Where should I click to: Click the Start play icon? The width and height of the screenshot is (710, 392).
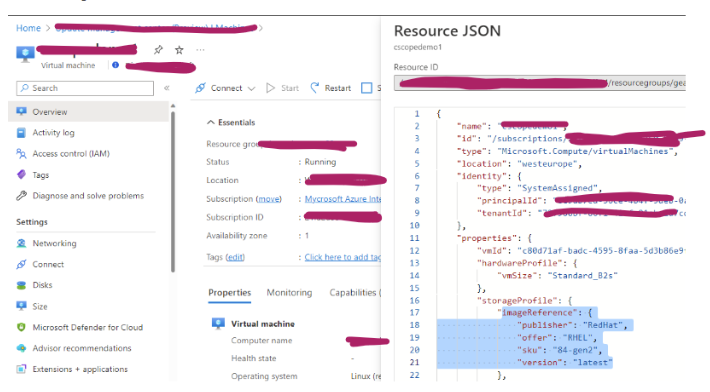(270, 88)
